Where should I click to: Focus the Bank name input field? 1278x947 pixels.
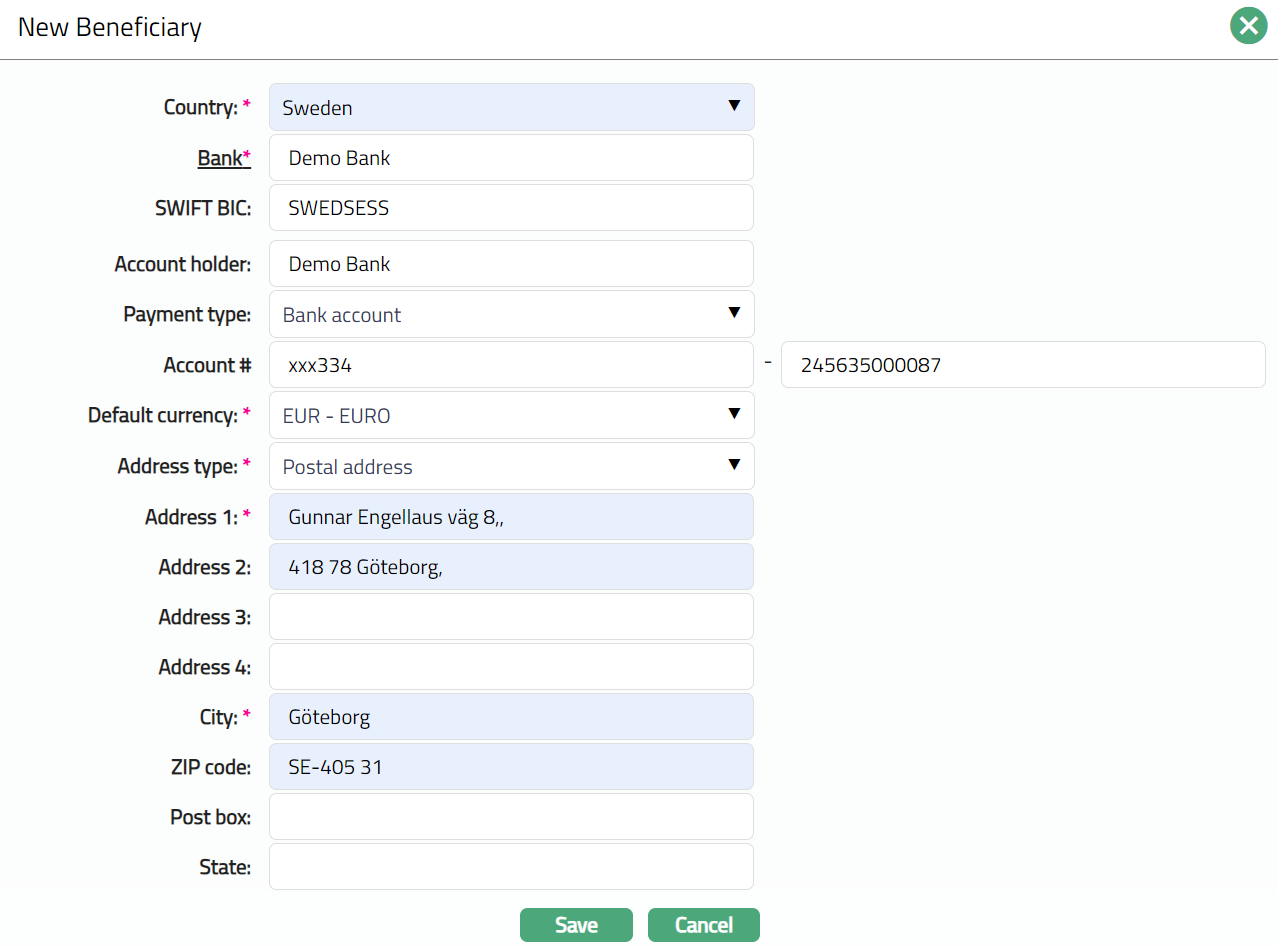[x=511, y=158]
